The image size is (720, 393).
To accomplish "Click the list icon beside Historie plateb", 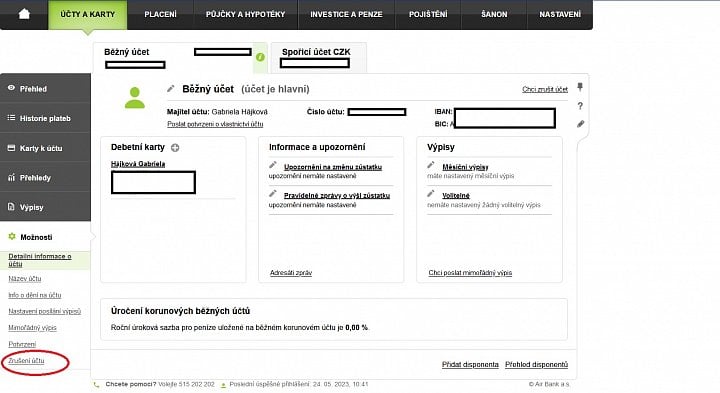I will 11,118.
